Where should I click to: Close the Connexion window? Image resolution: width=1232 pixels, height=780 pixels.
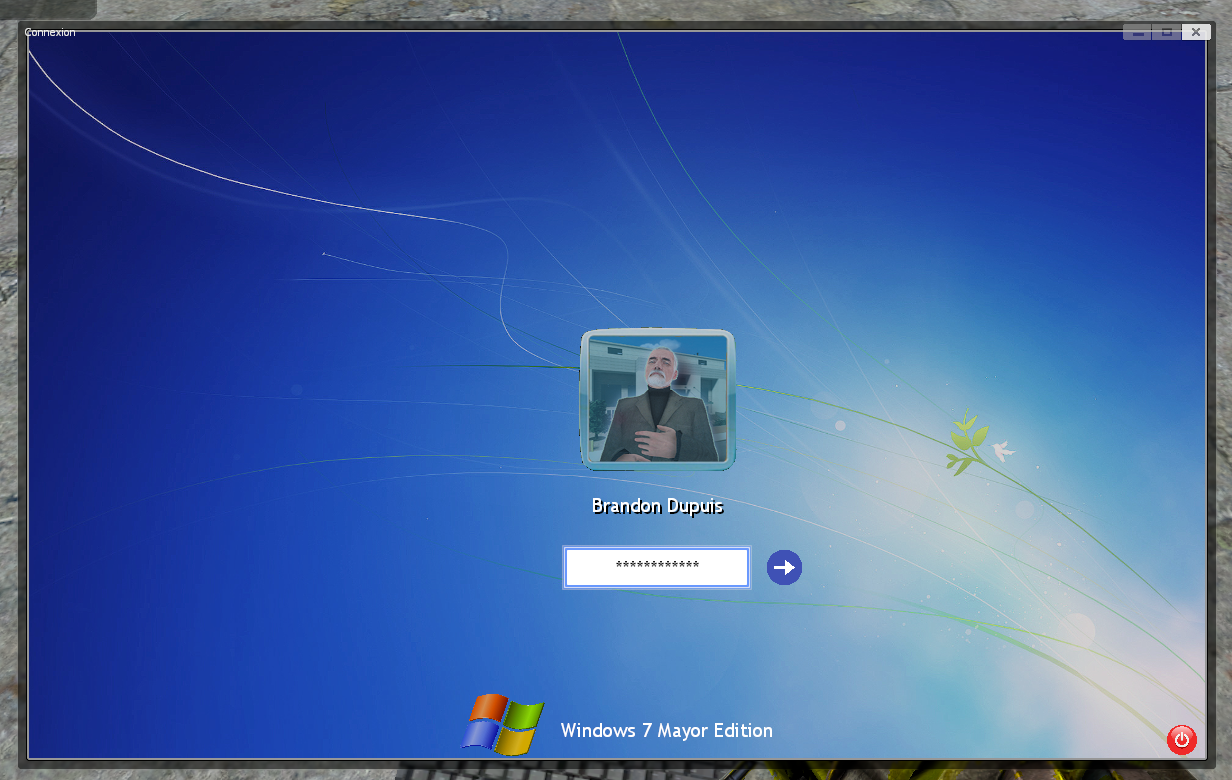pos(1195,32)
